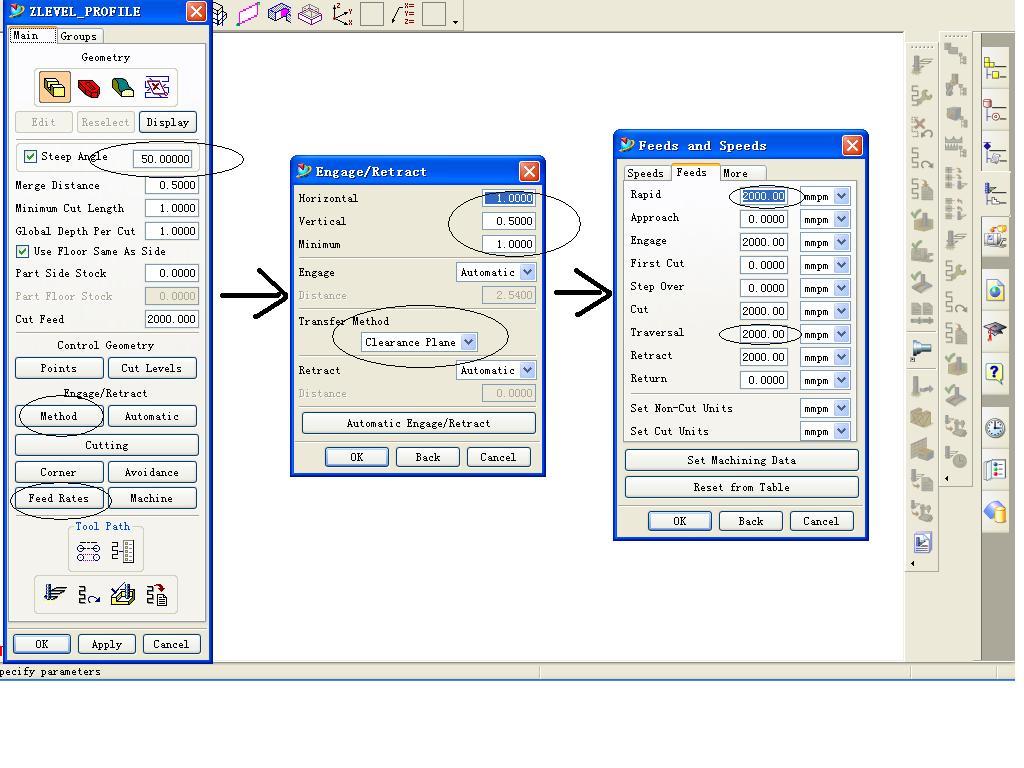Select the Part geometry icon
1024x768 pixels.
(x=54, y=88)
